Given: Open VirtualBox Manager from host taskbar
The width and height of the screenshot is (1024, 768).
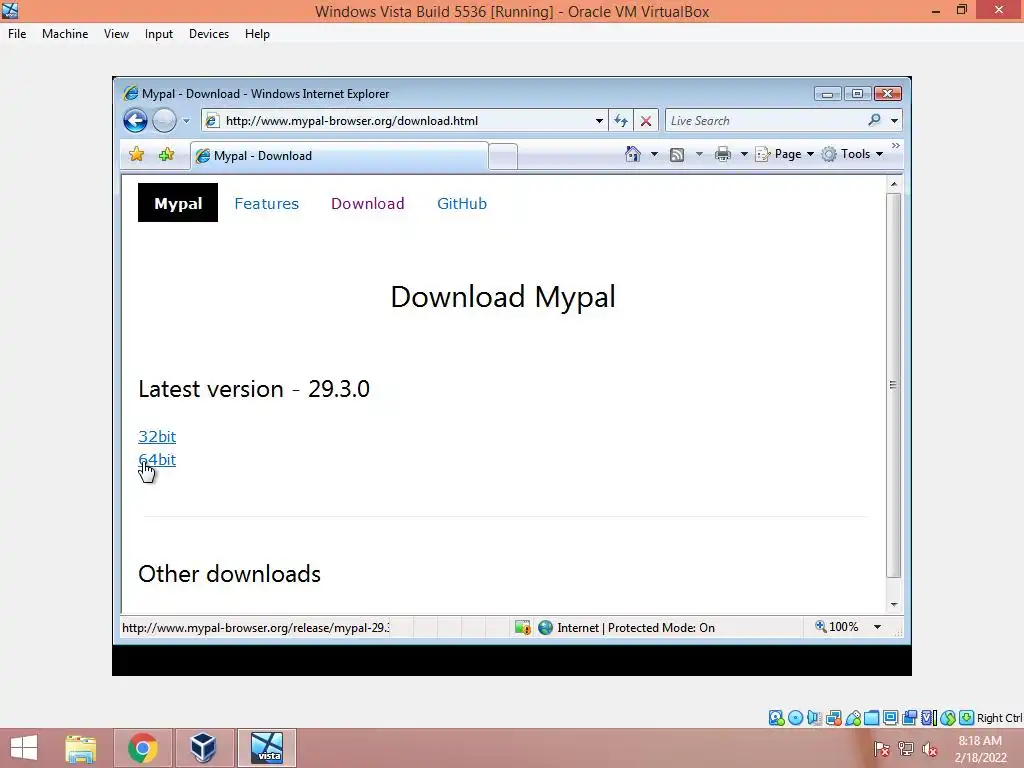Looking at the screenshot, I should pyautogui.click(x=203, y=748).
